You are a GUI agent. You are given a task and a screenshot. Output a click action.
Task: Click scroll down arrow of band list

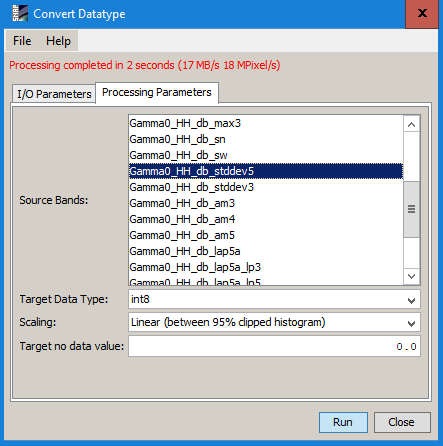point(411,276)
